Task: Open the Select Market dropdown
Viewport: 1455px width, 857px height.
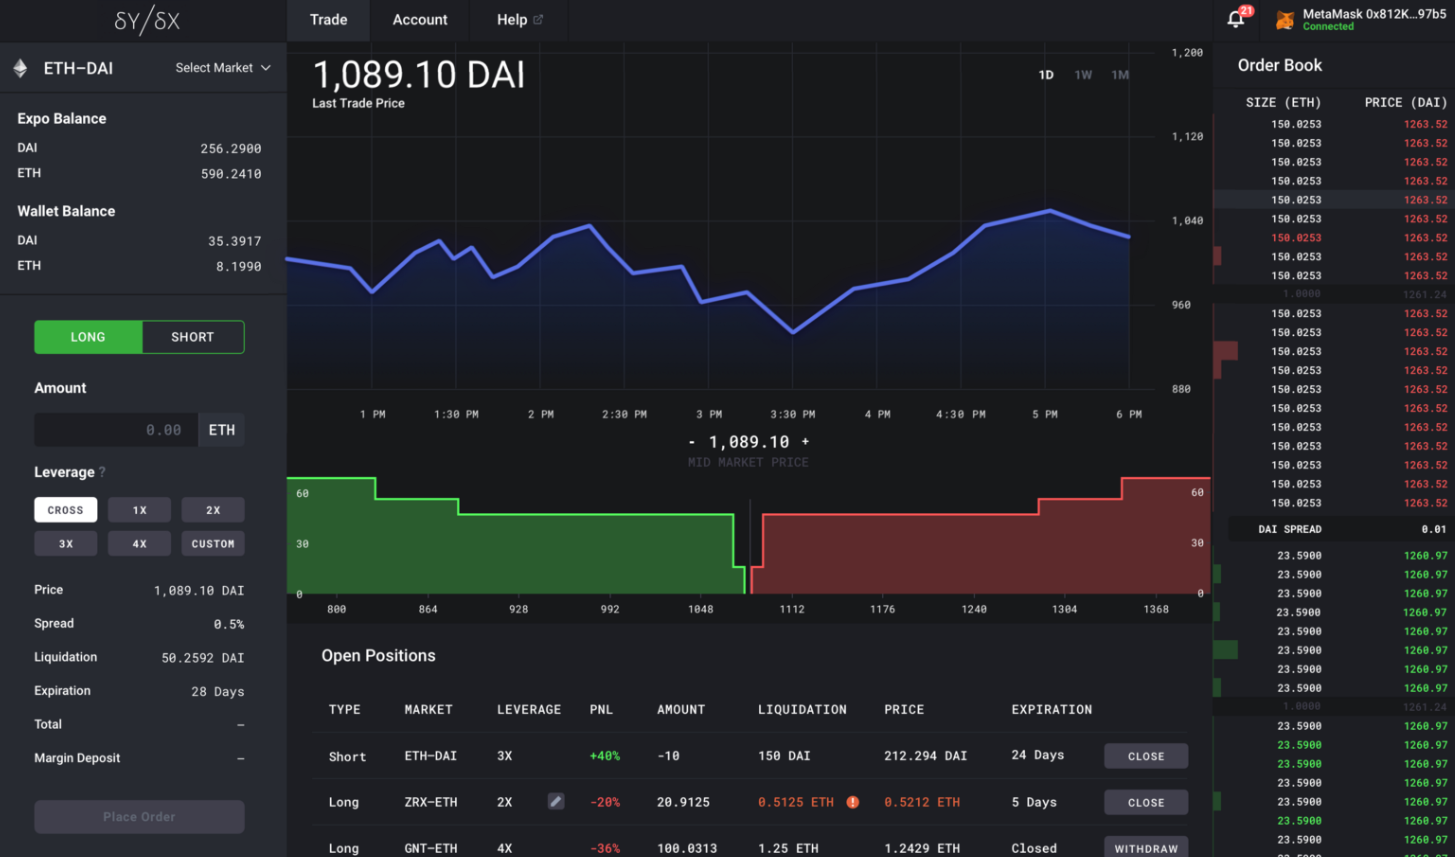Action: click(221, 68)
